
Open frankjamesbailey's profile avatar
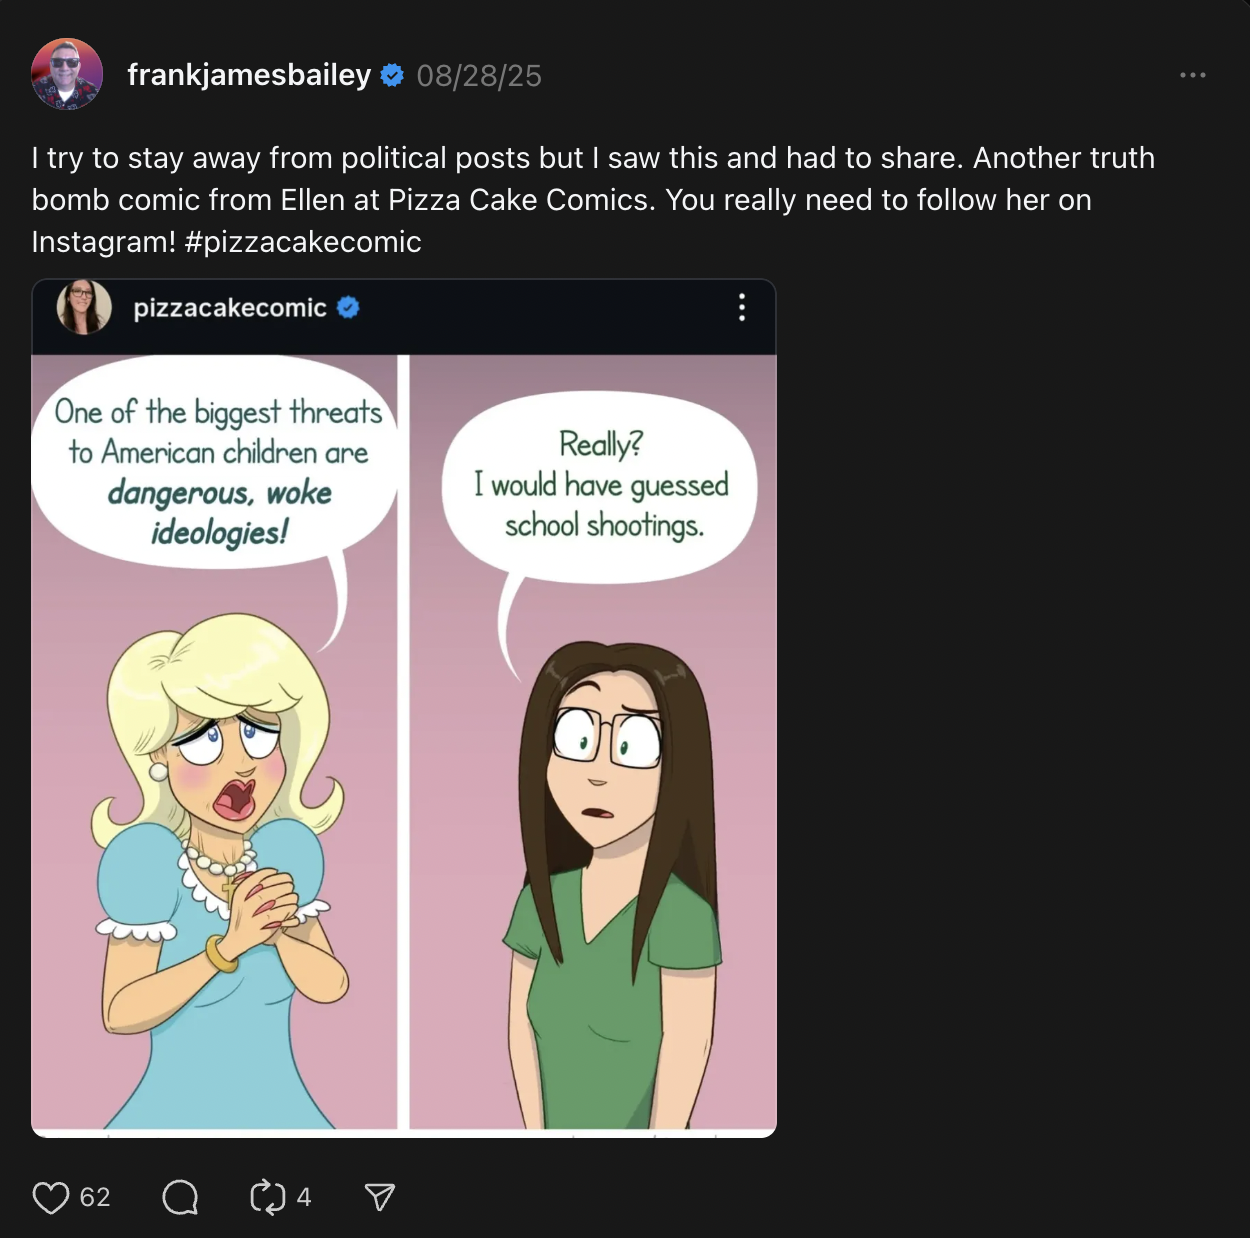(67, 75)
